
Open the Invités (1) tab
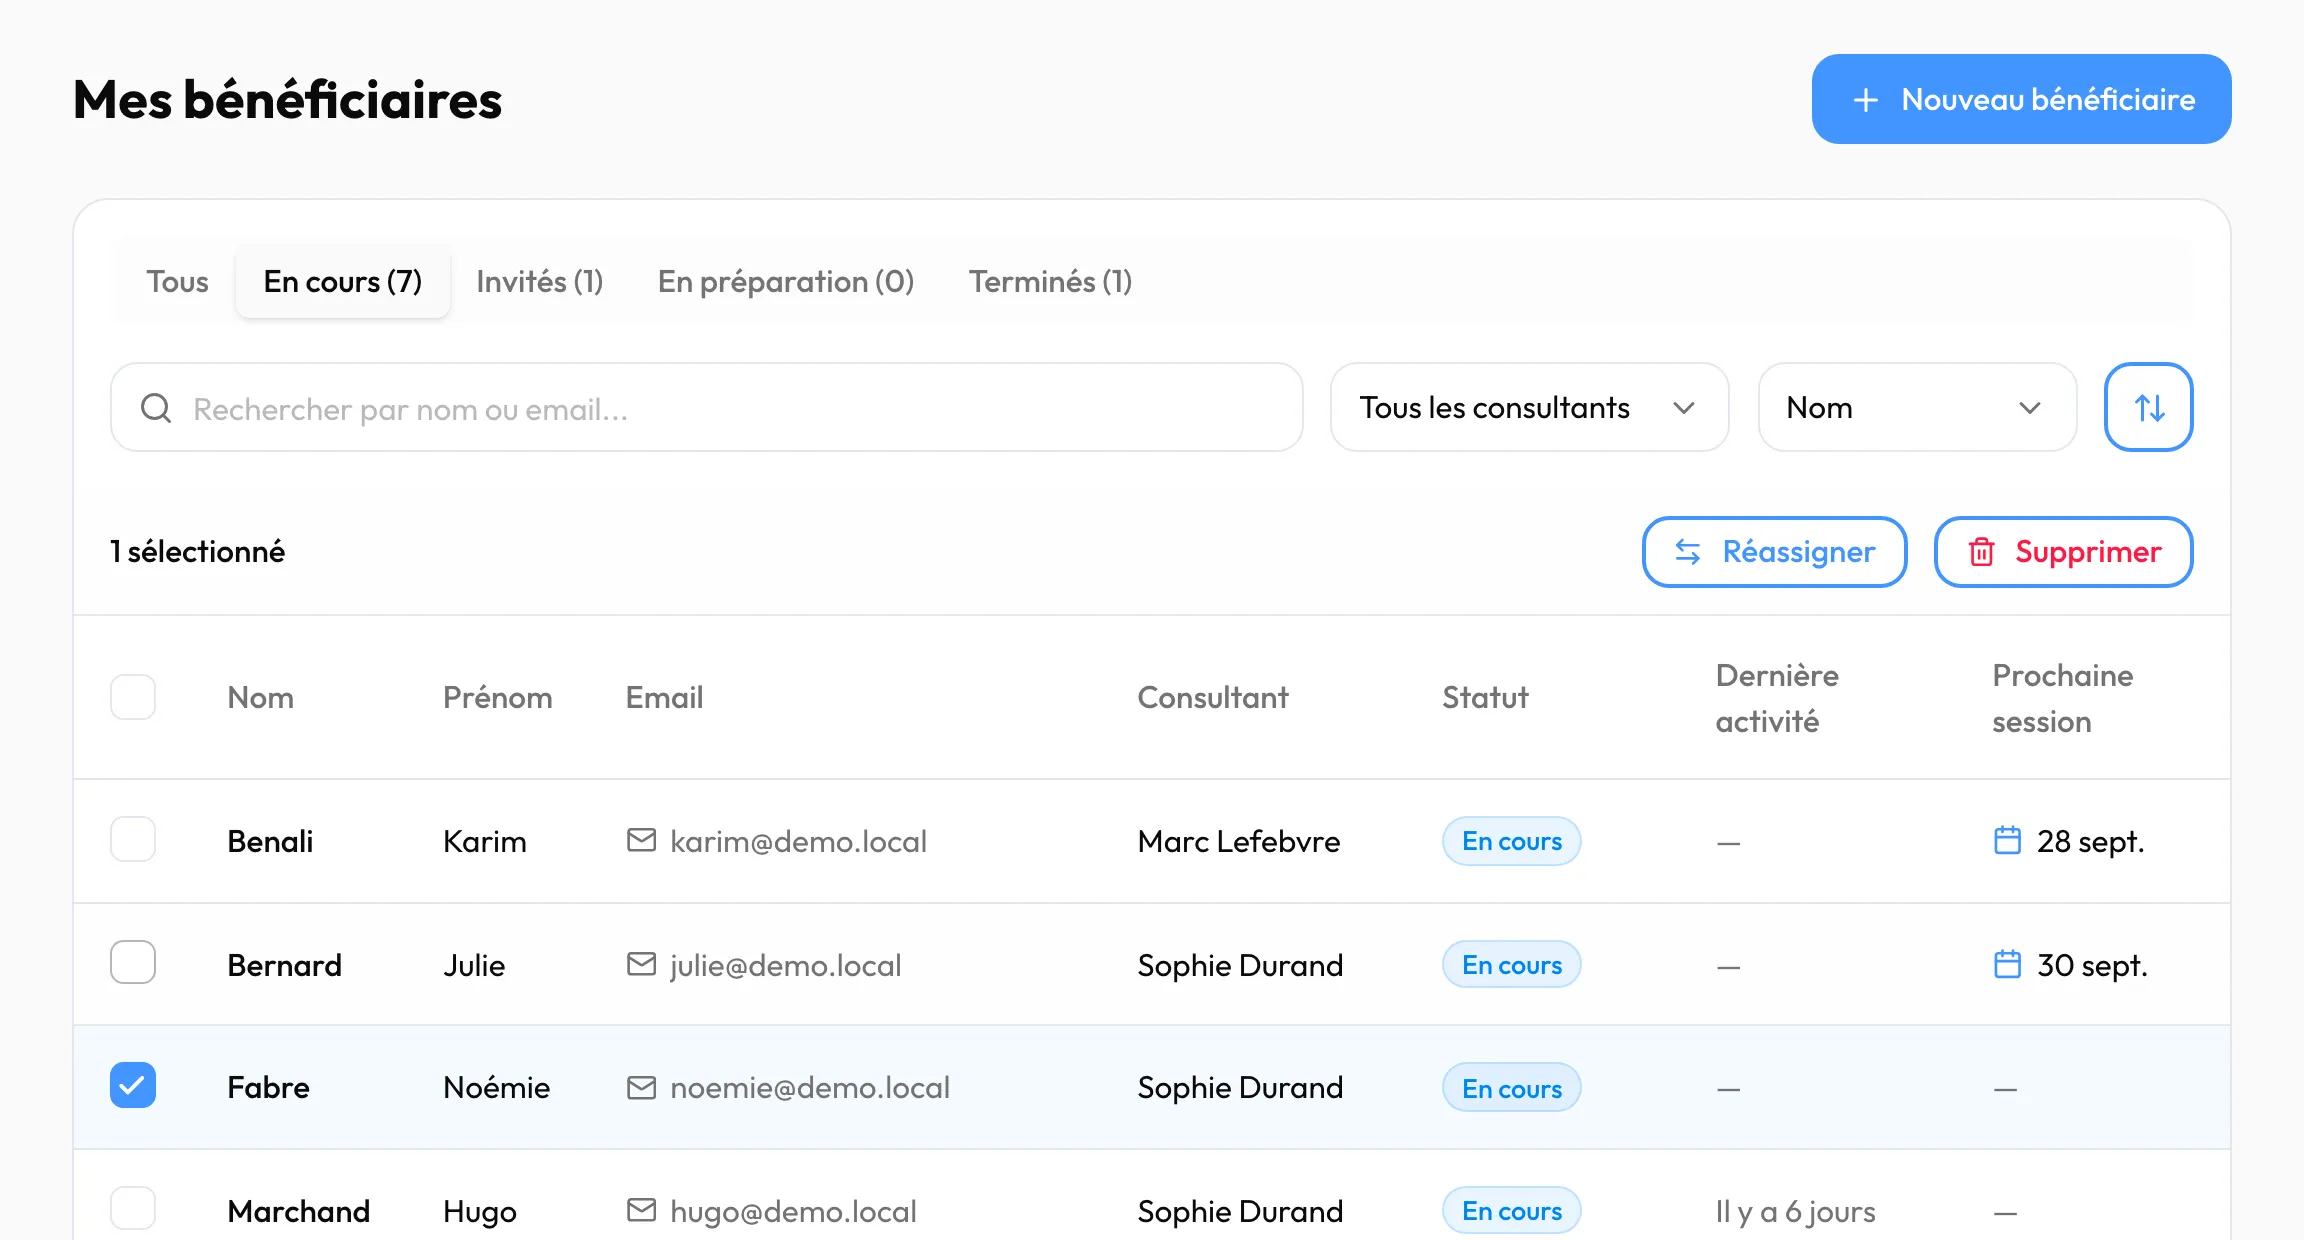(540, 282)
